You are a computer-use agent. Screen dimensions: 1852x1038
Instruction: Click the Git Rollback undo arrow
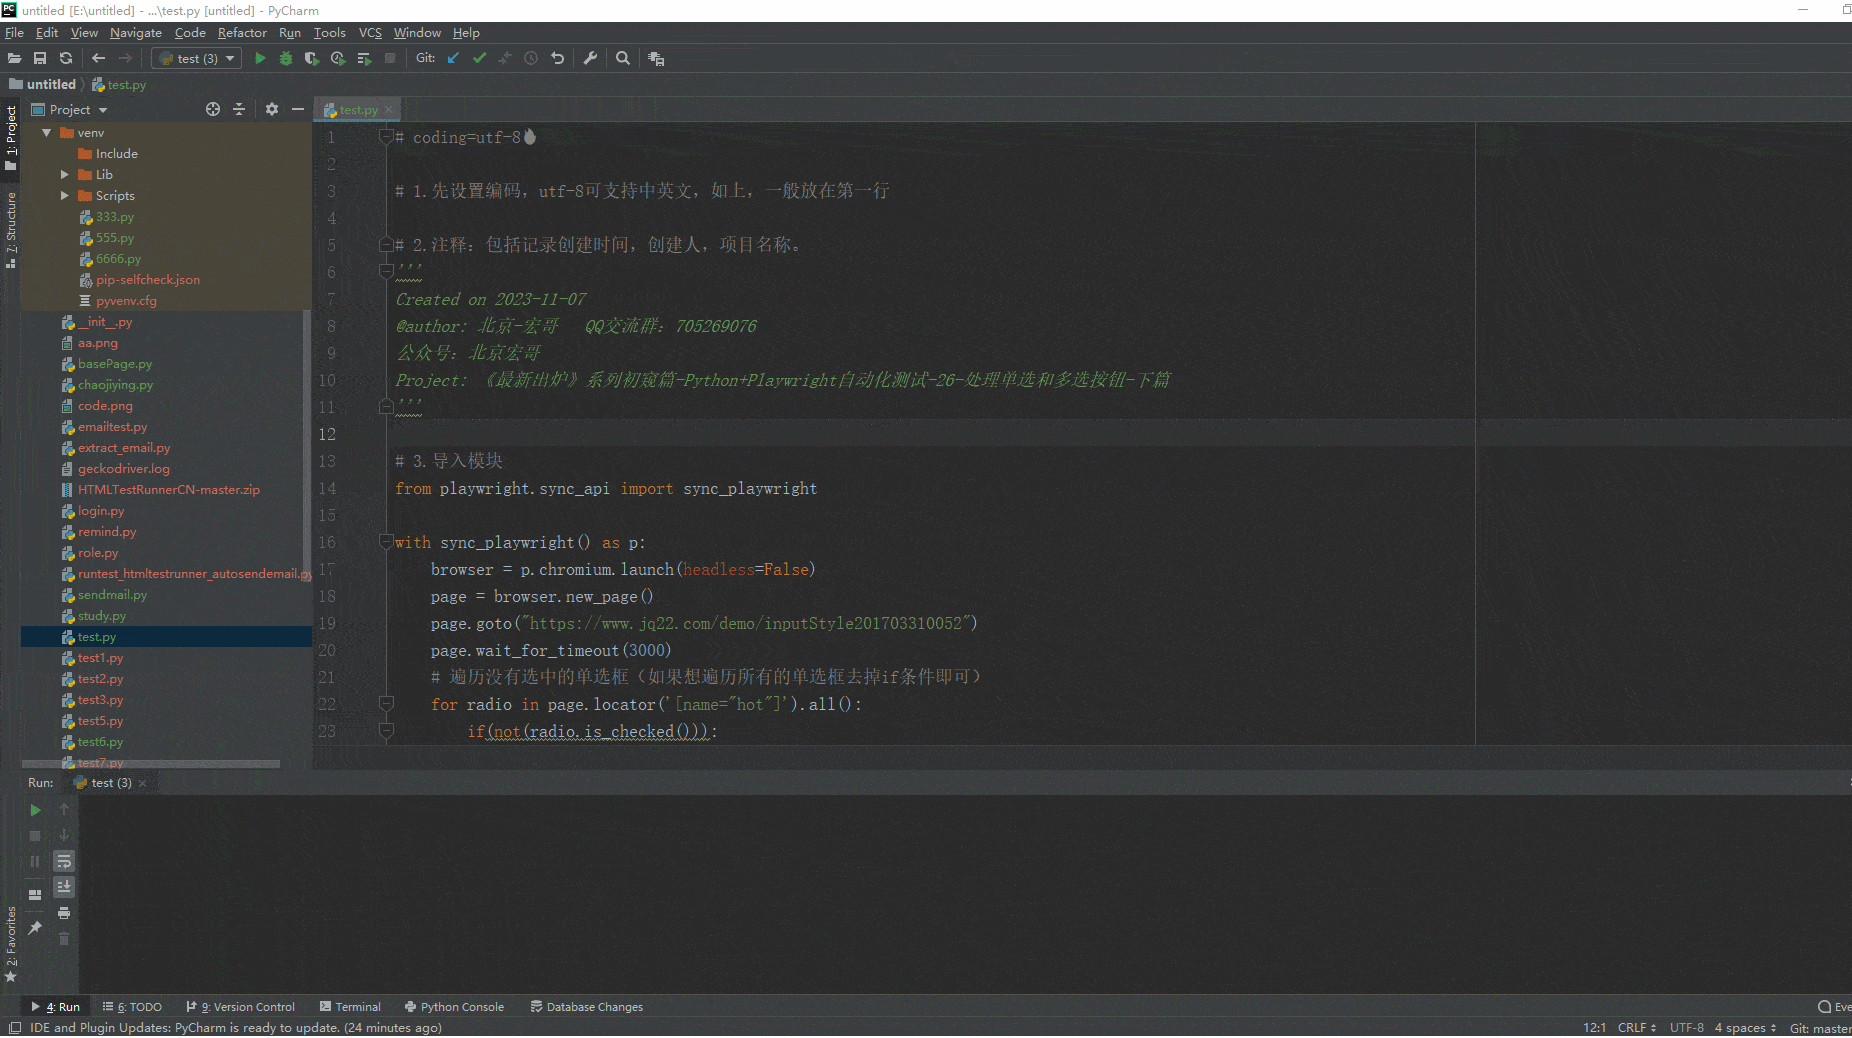click(557, 58)
